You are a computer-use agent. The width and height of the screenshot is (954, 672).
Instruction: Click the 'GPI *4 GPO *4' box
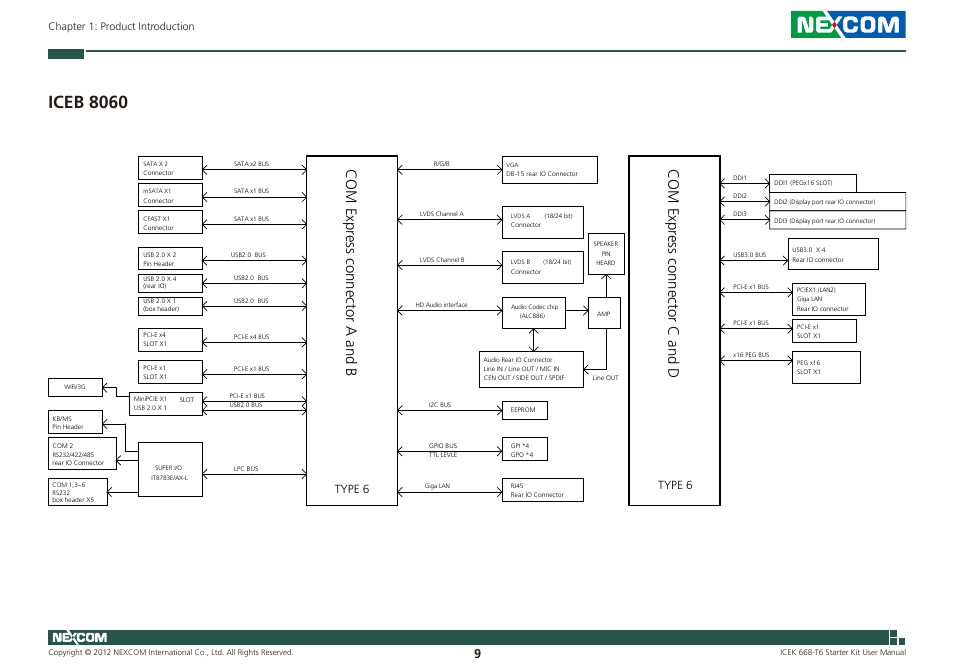(x=524, y=449)
